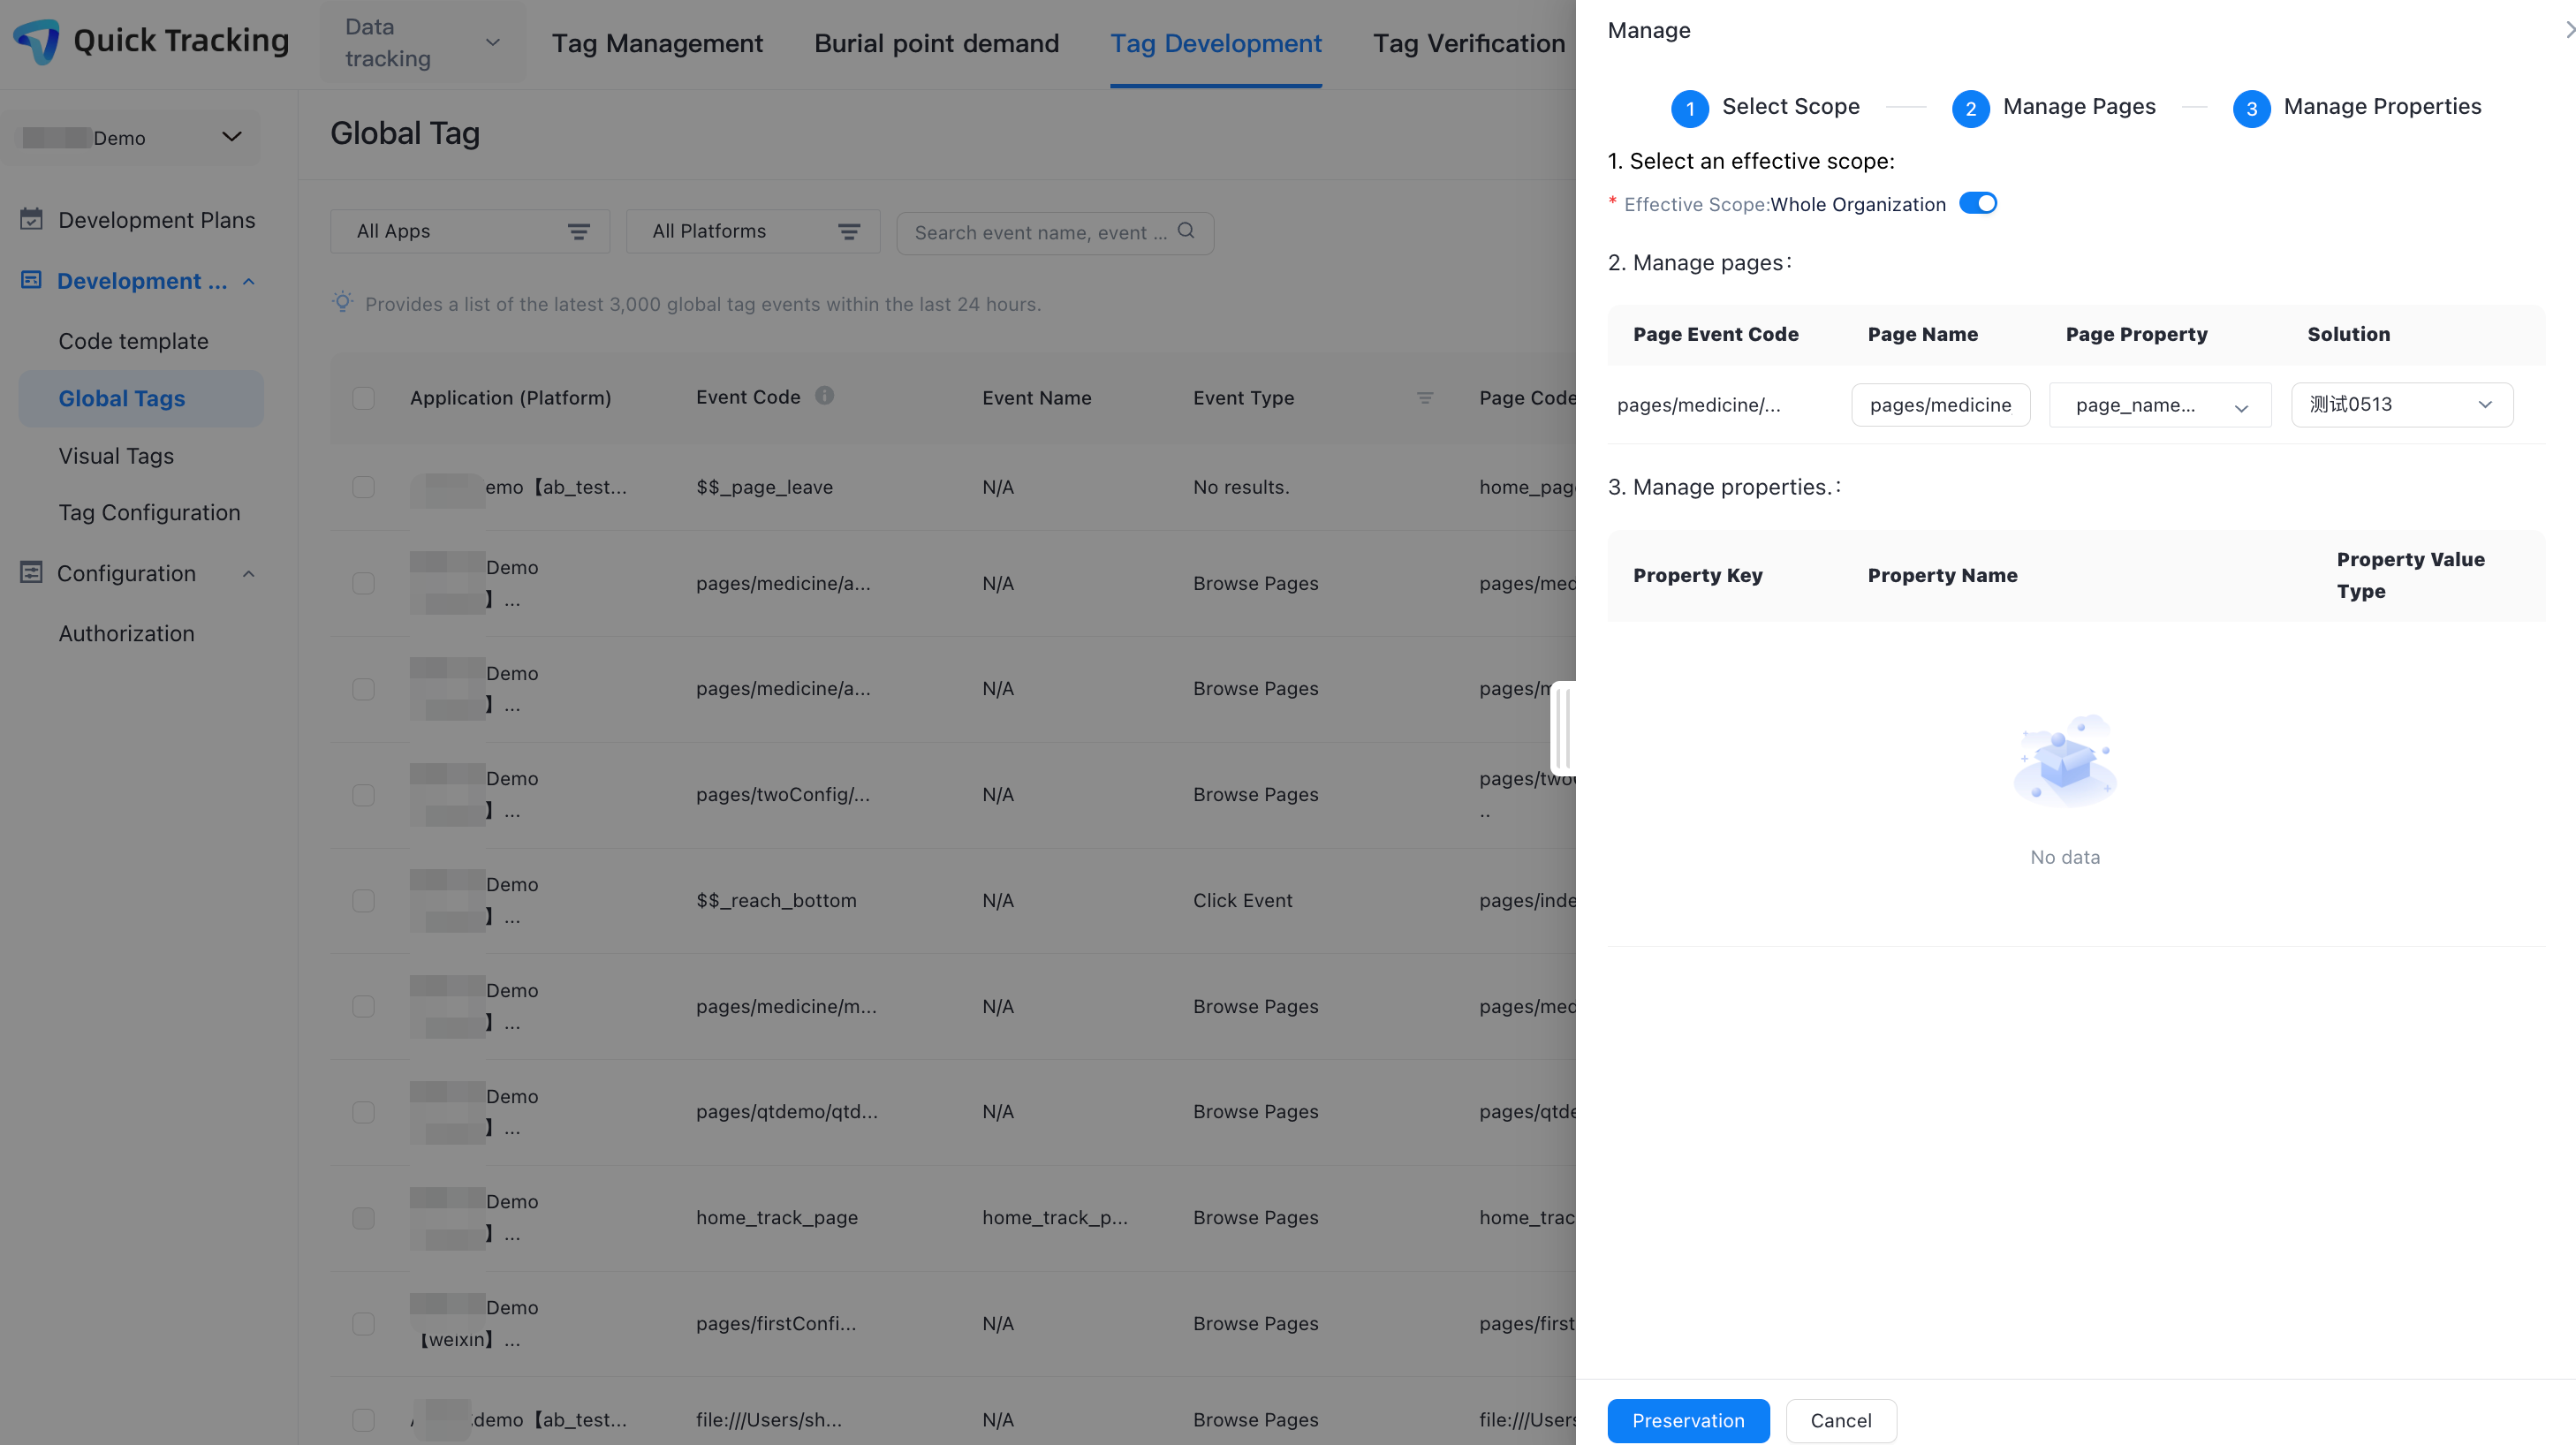
Task: Click the Cancel button
Action: (x=1840, y=1421)
